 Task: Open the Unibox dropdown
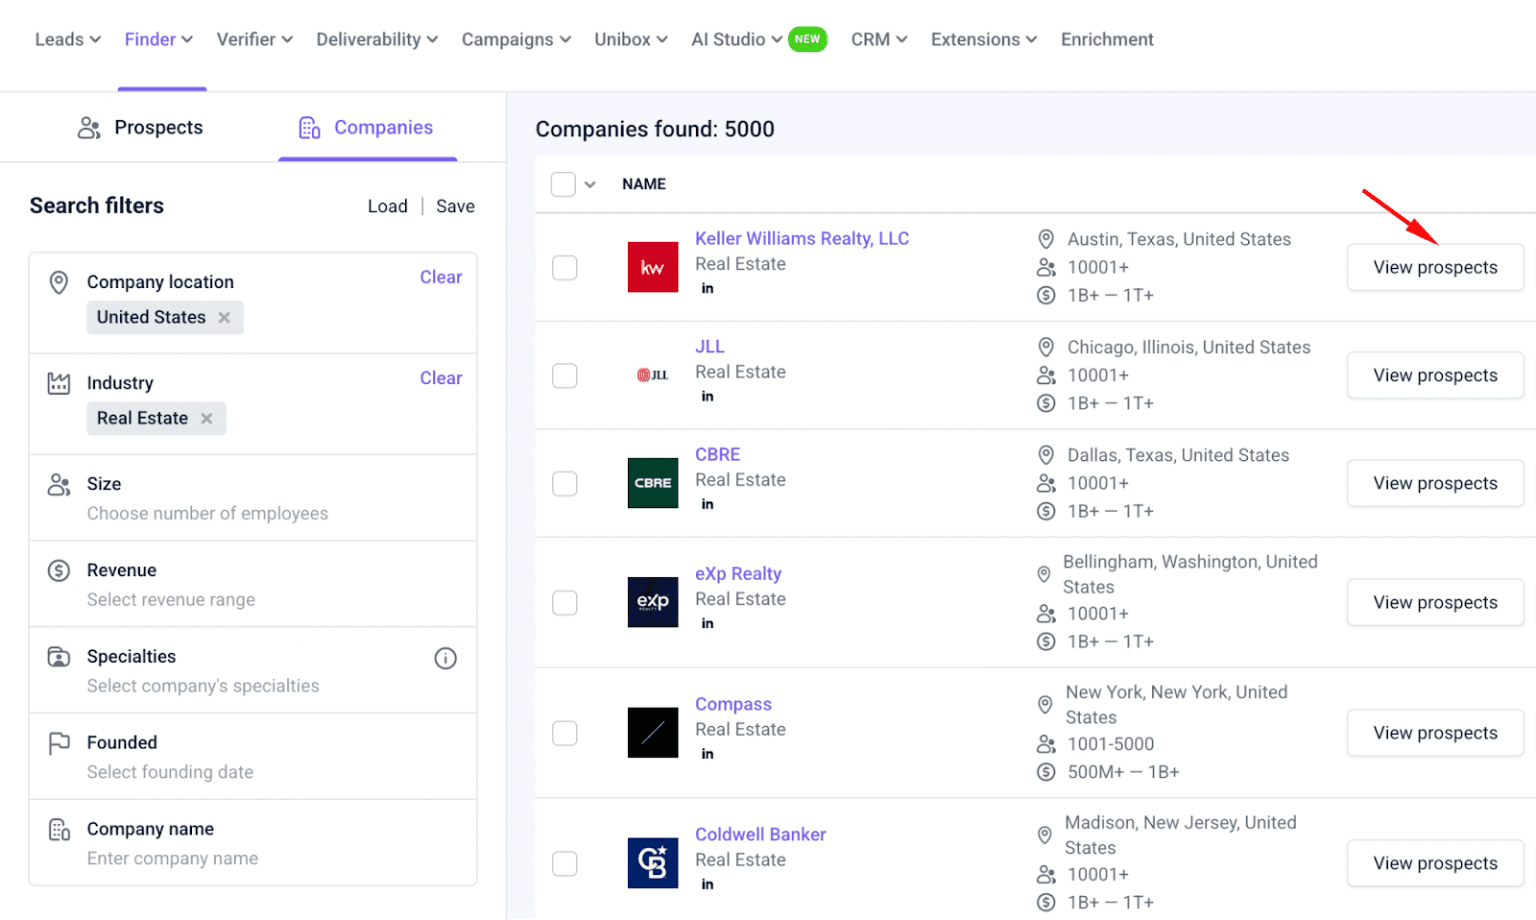click(631, 40)
